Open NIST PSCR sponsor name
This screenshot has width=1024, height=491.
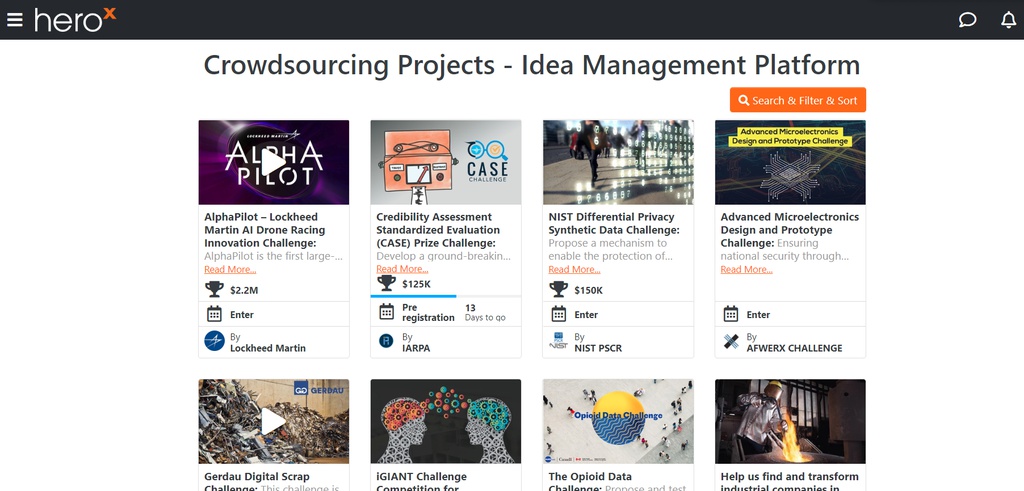click(x=598, y=348)
